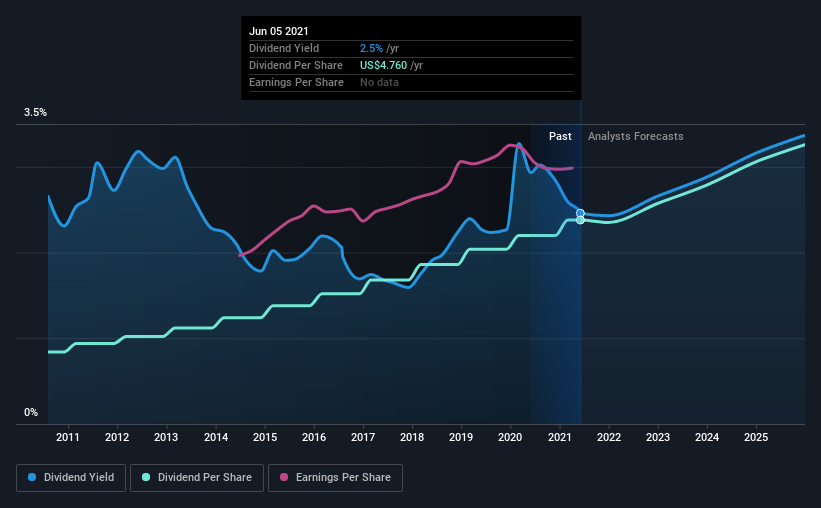Click the 2012 x-axis label
The height and width of the screenshot is (508, 821).
pos(117,437)
